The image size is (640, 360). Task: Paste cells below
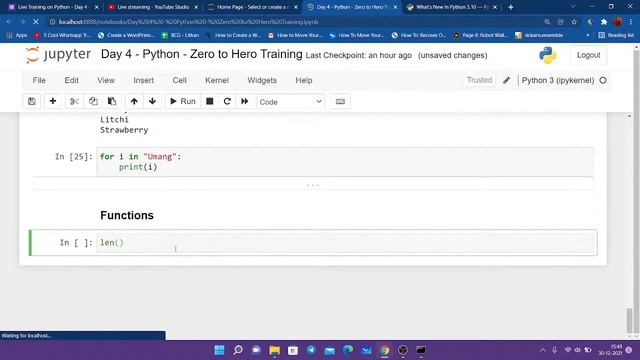pyautogui.click(x=112, y=101)
